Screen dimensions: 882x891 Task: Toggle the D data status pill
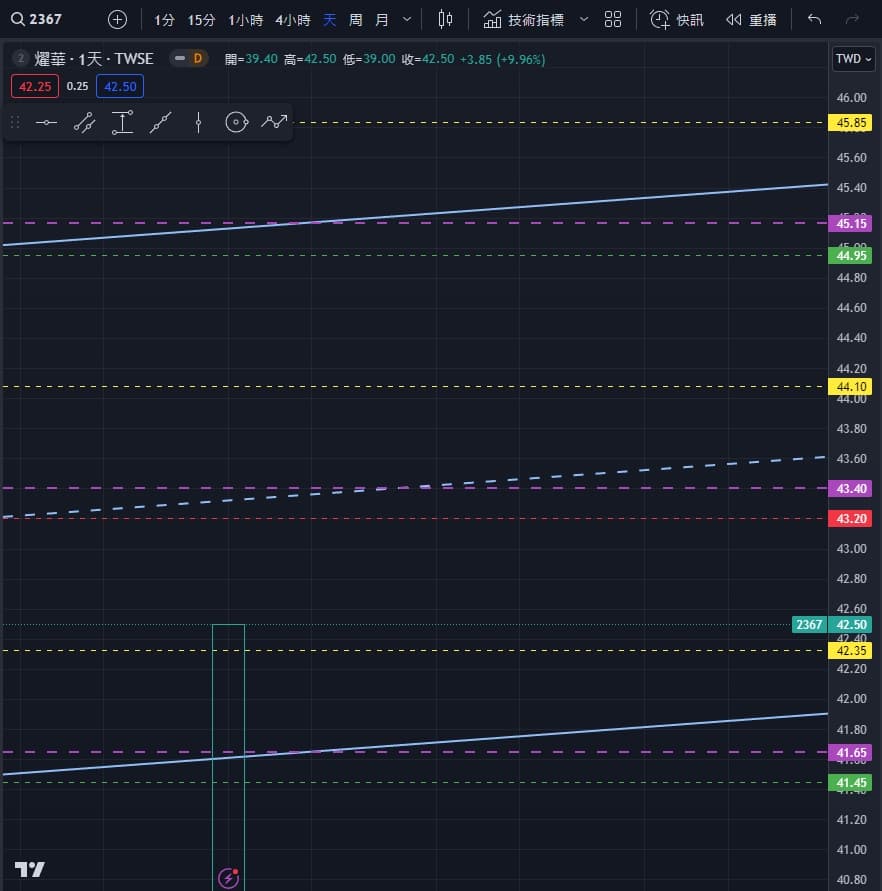click(187, 59)
